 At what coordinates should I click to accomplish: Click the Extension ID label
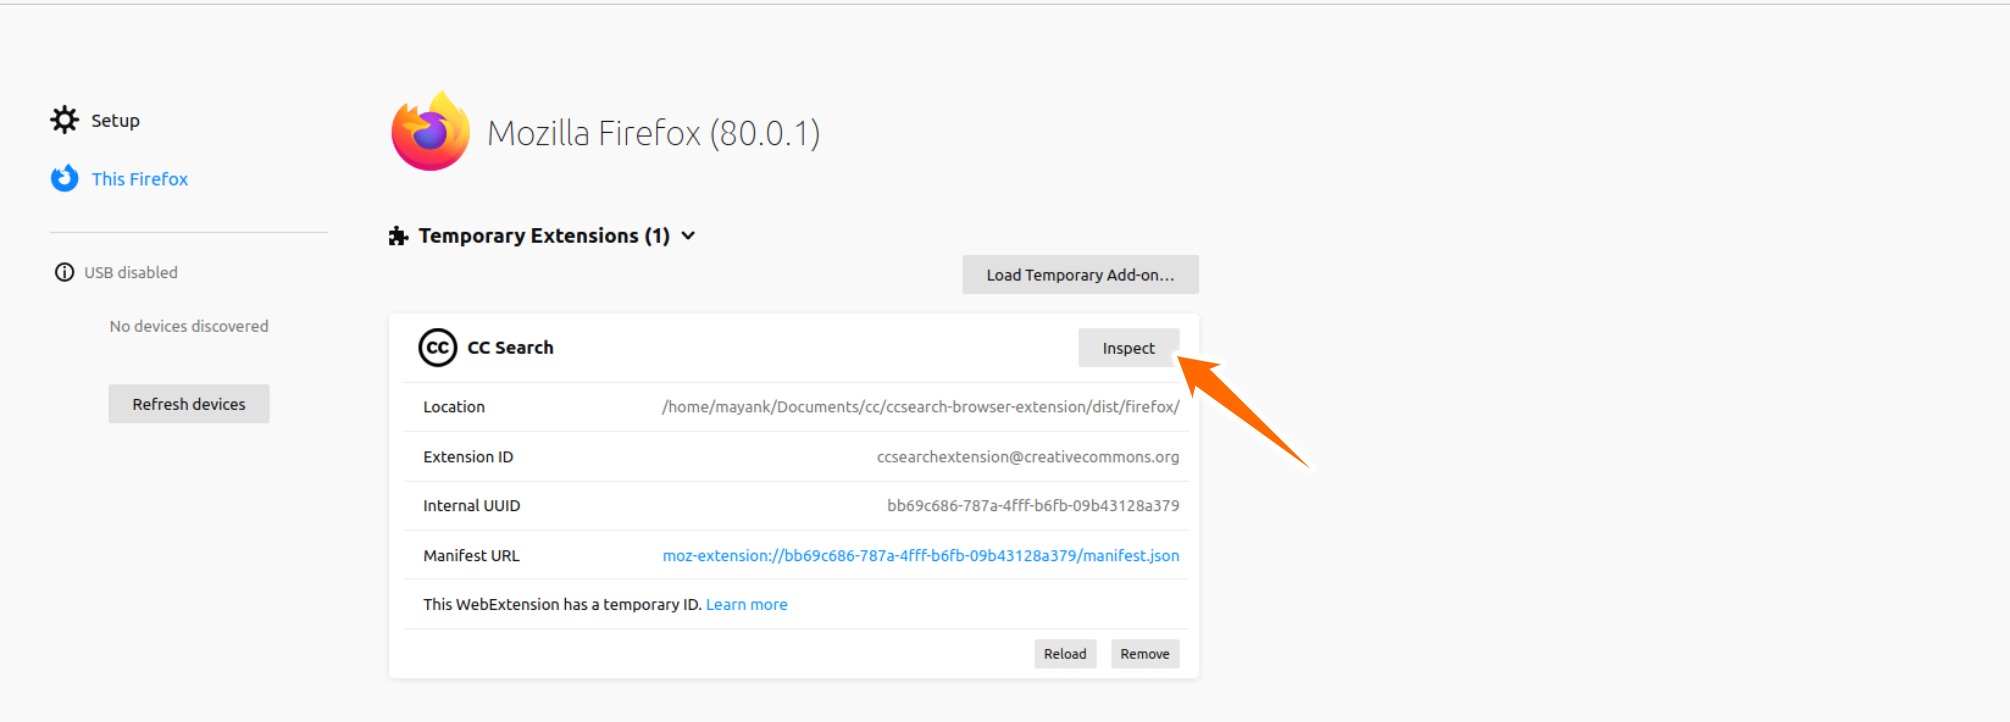[x=468, y=457]
